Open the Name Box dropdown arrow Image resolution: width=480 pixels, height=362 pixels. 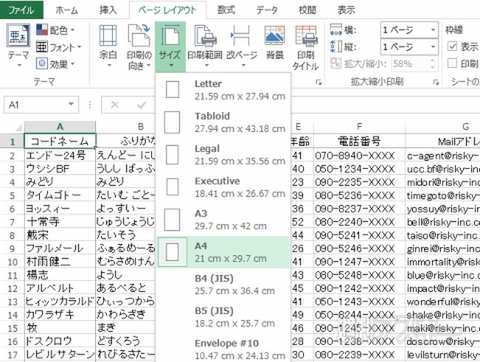coord(71,105)
